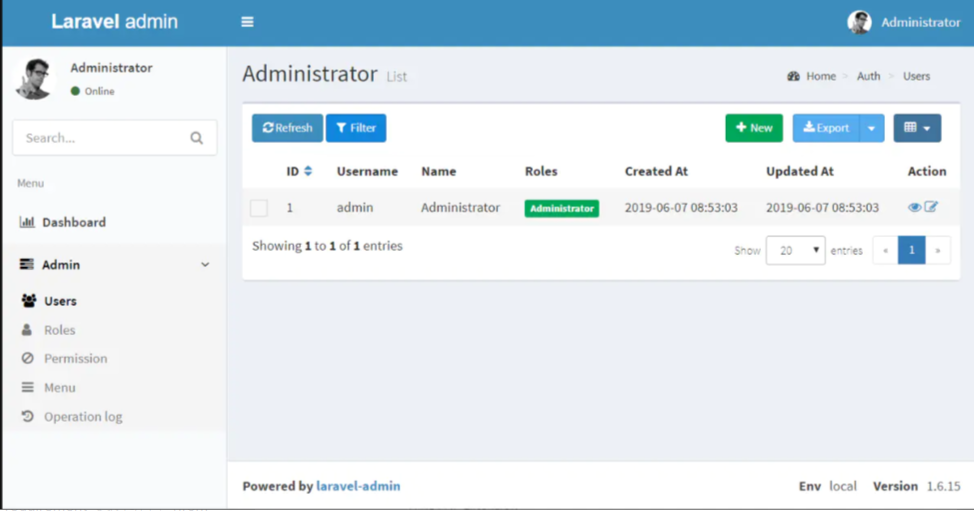Select page 1 in pagination

[x=912, y=250]
